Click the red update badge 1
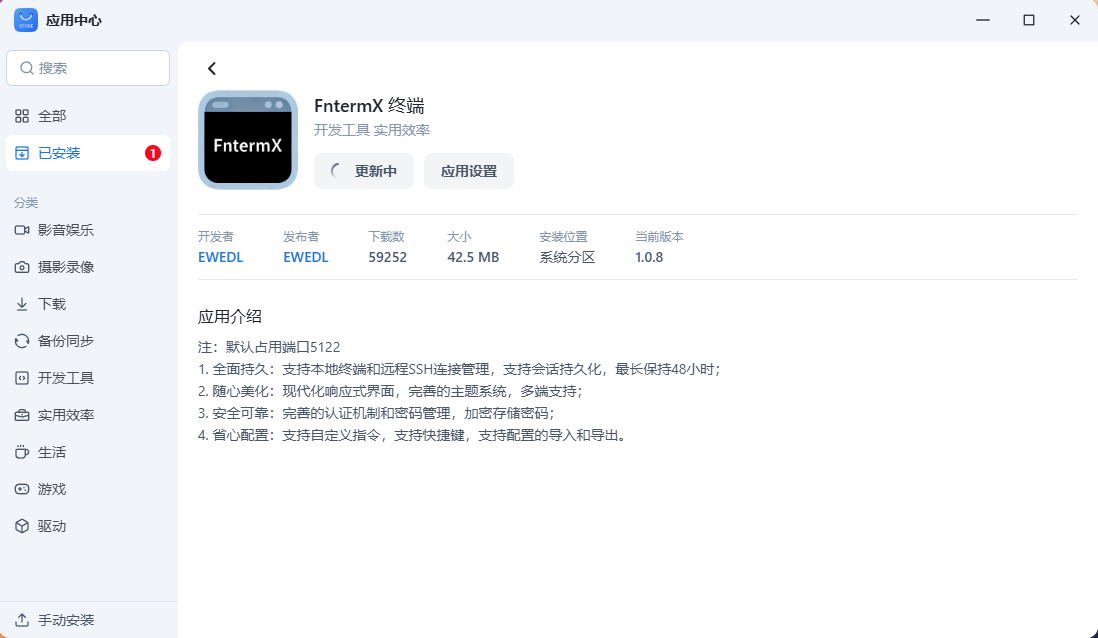Viewport: 1098px width, 638px height. (153, 153)
